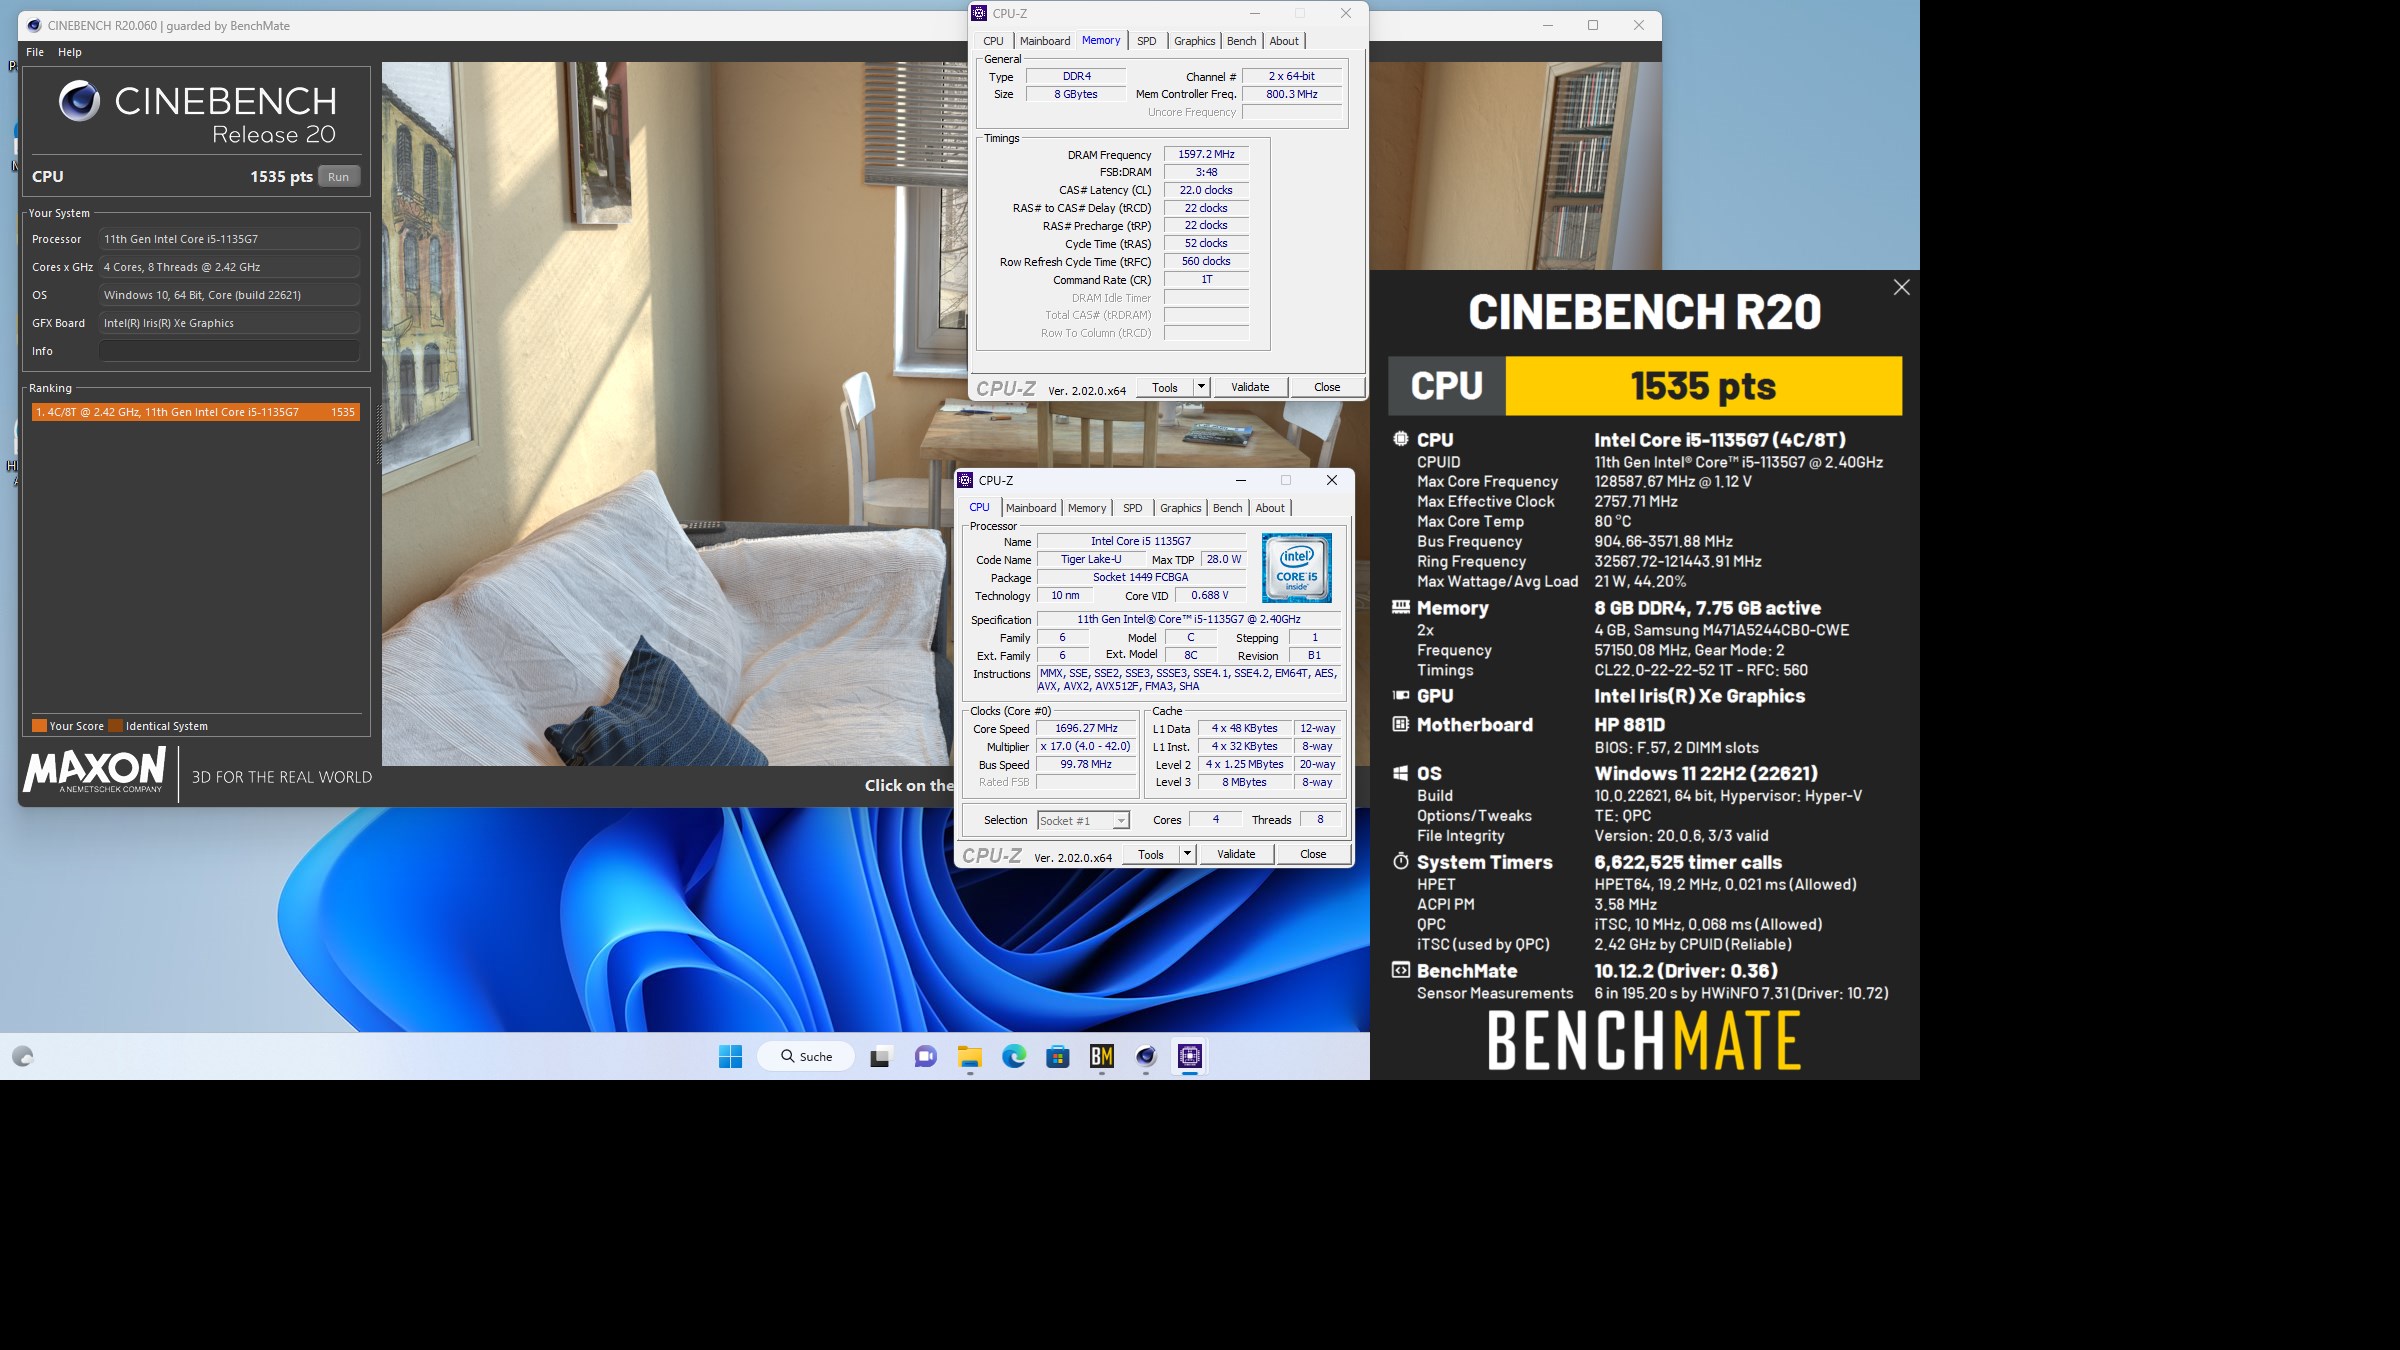Switch to the CPU tab in upper CPU-Z window
The width and height of the screenshot is (2400, 1350).
coord(993,41)
